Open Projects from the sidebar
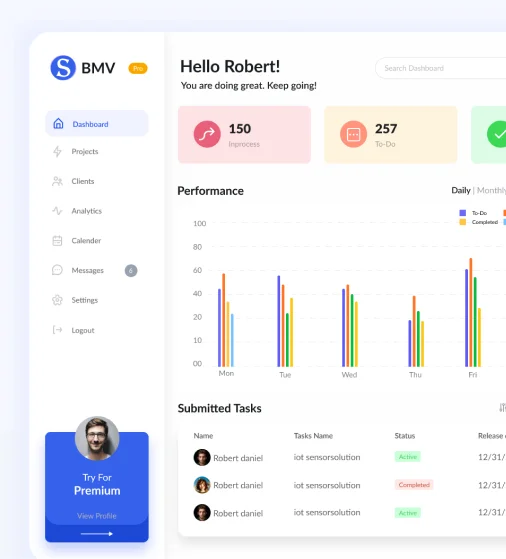This screenshot has width=506, height=559. pyautogui.click(x=85, y=152)
